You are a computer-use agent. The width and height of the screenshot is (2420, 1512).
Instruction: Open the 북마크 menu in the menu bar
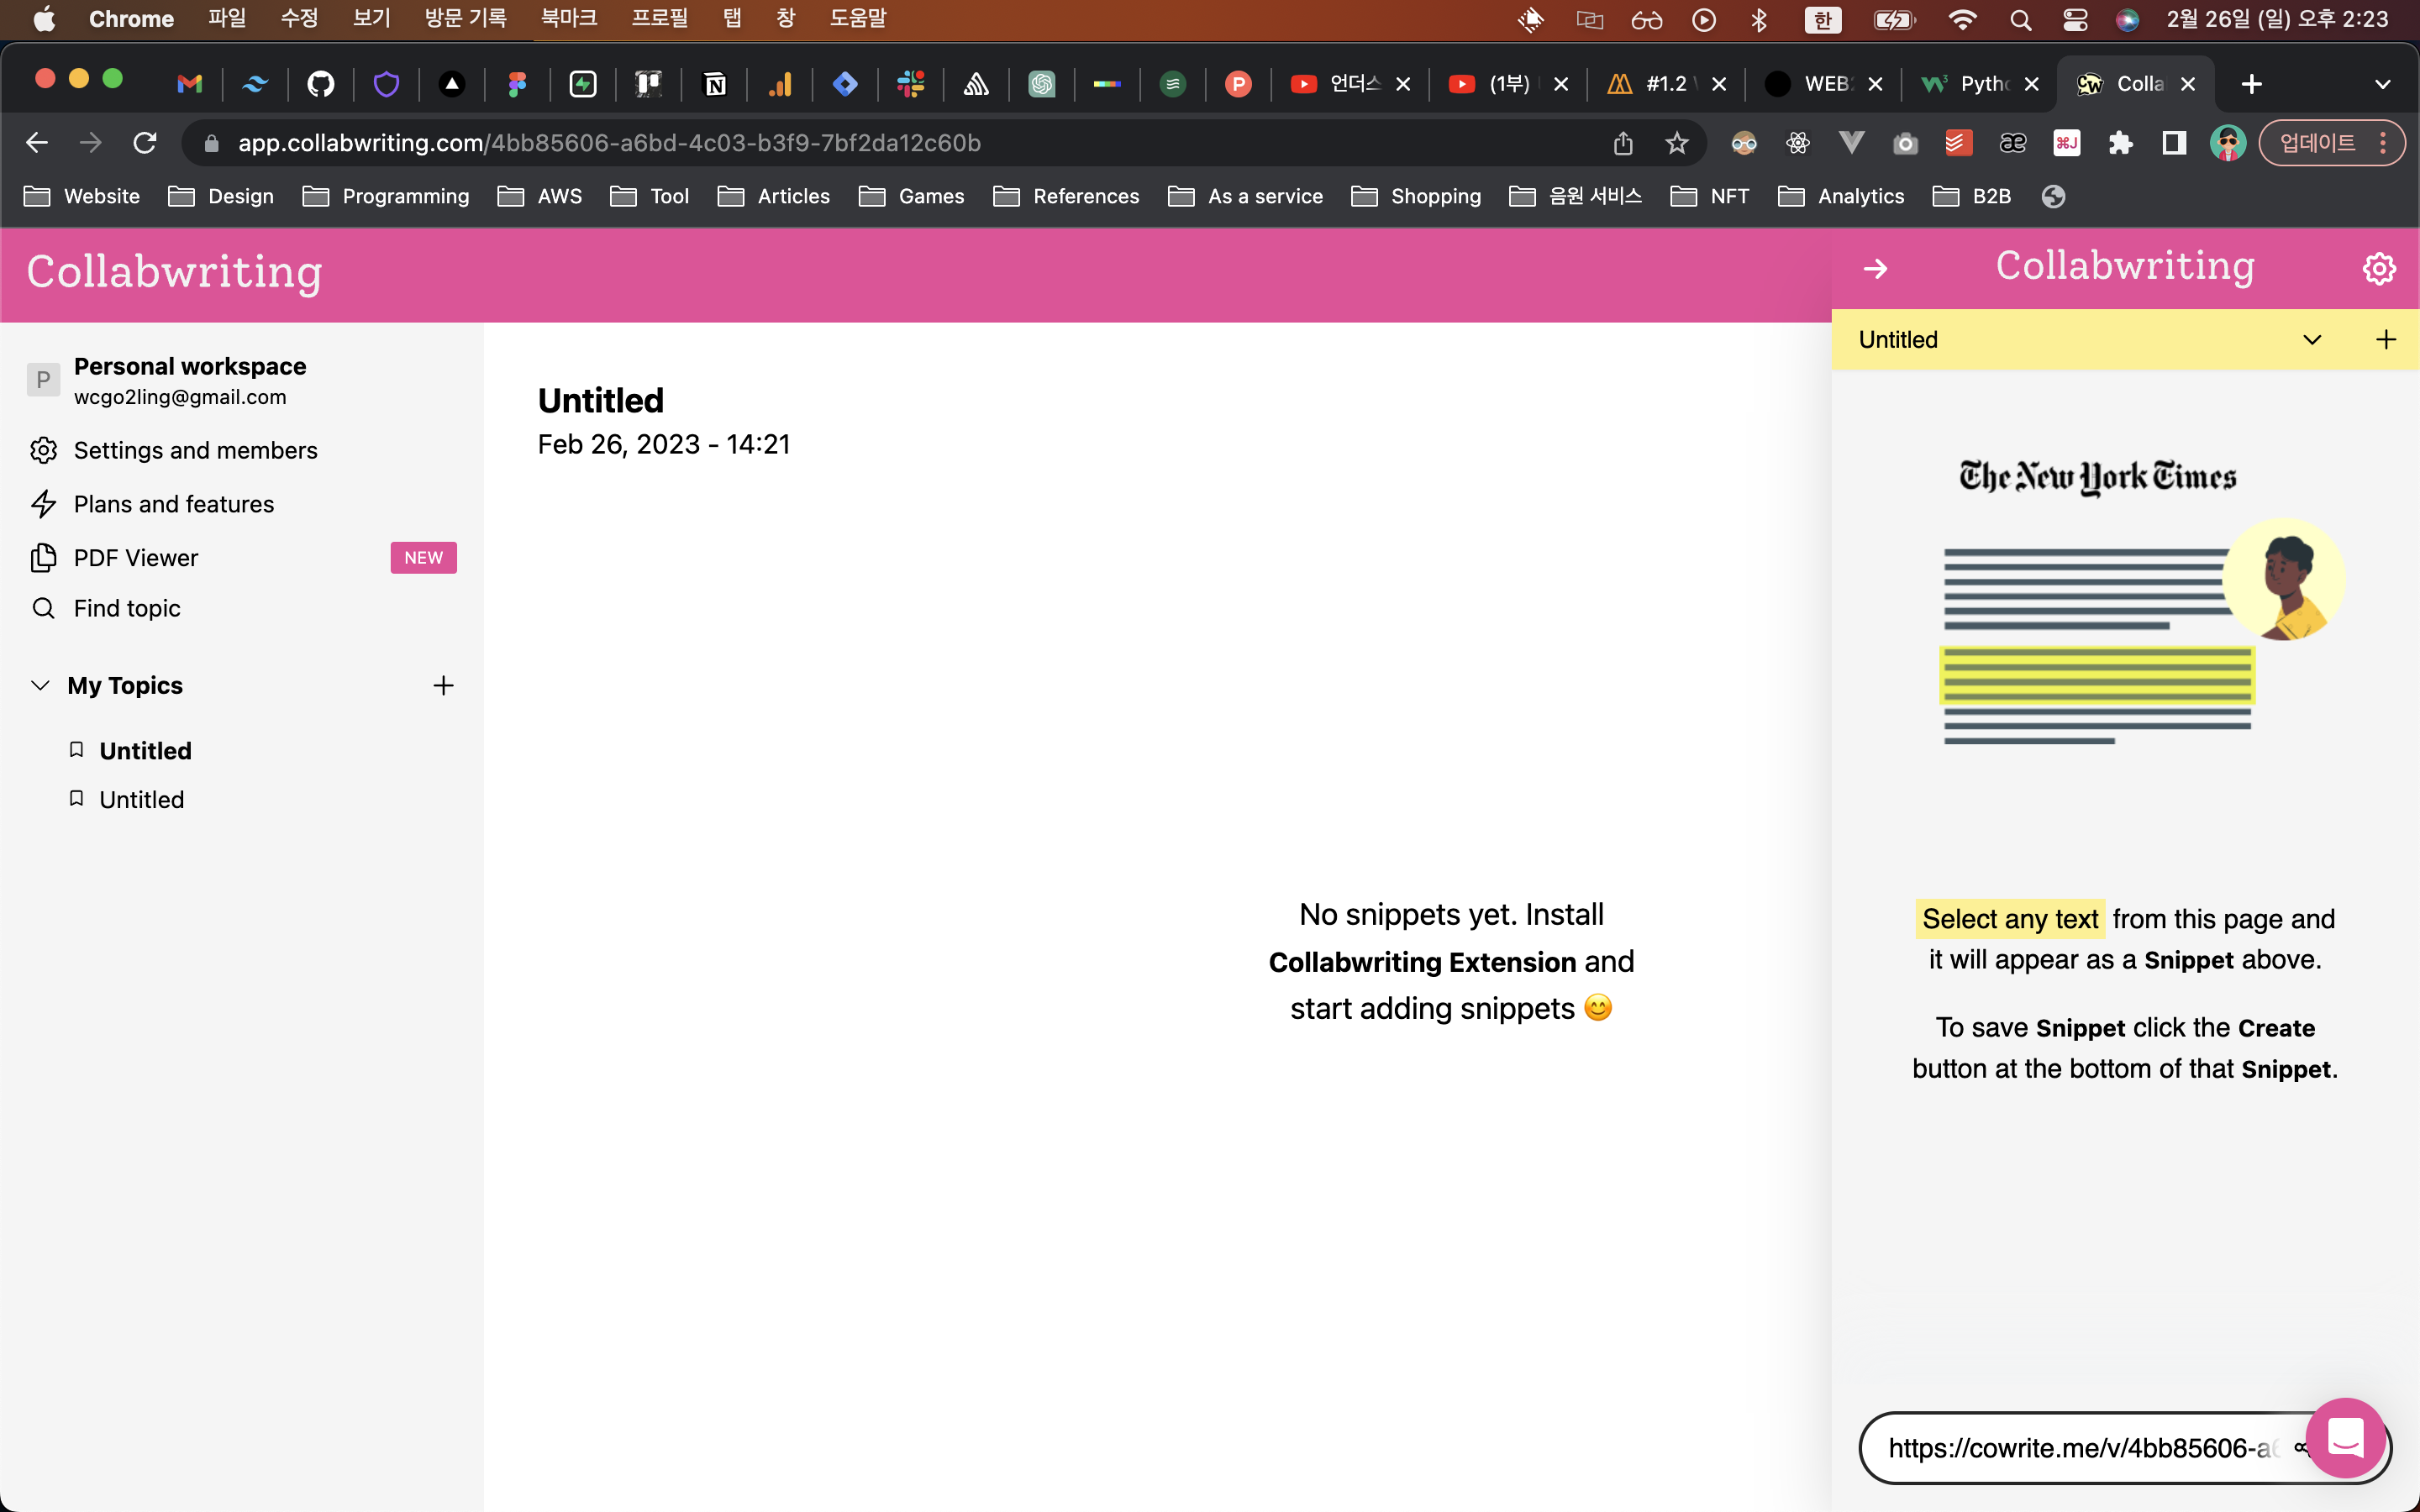tap(568, 19)
